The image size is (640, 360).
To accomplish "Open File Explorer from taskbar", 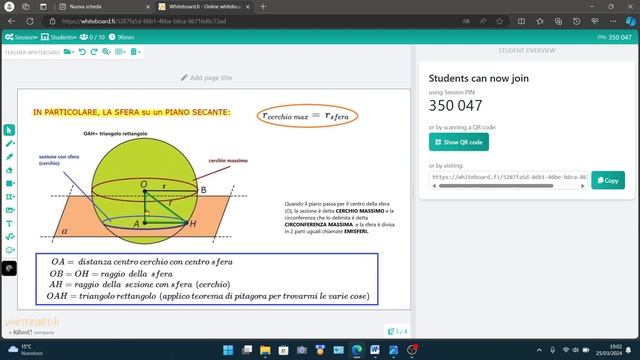I will coord(265,350).
